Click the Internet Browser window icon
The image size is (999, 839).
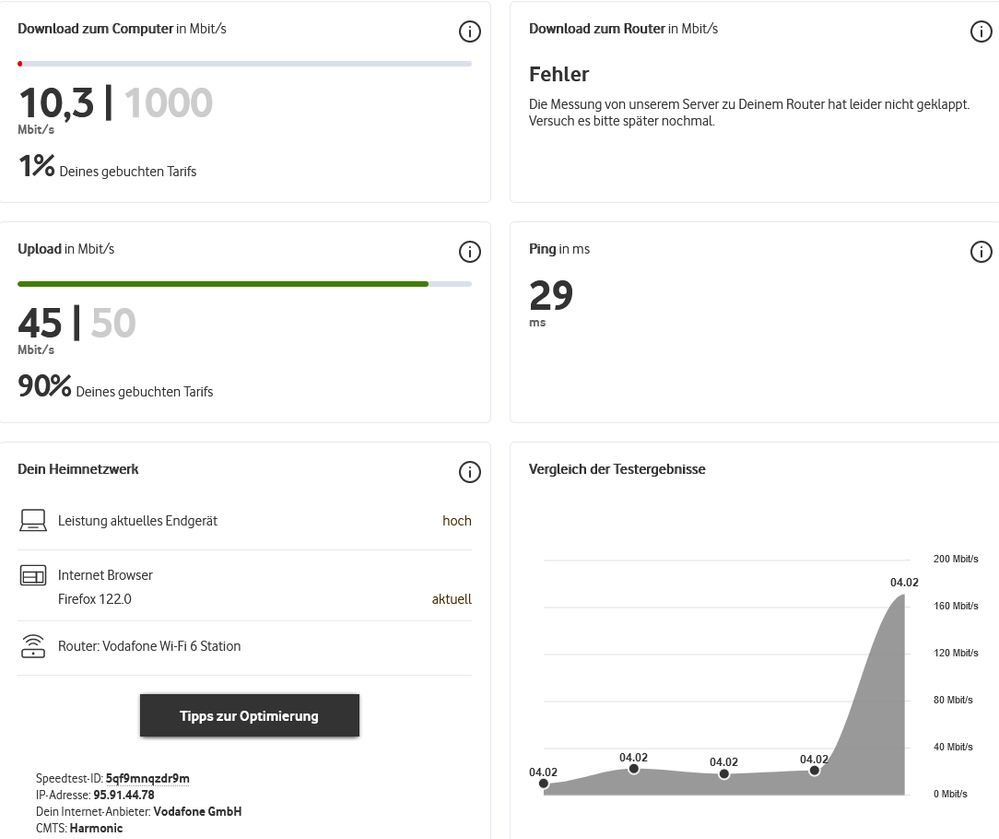pos(33,576)
